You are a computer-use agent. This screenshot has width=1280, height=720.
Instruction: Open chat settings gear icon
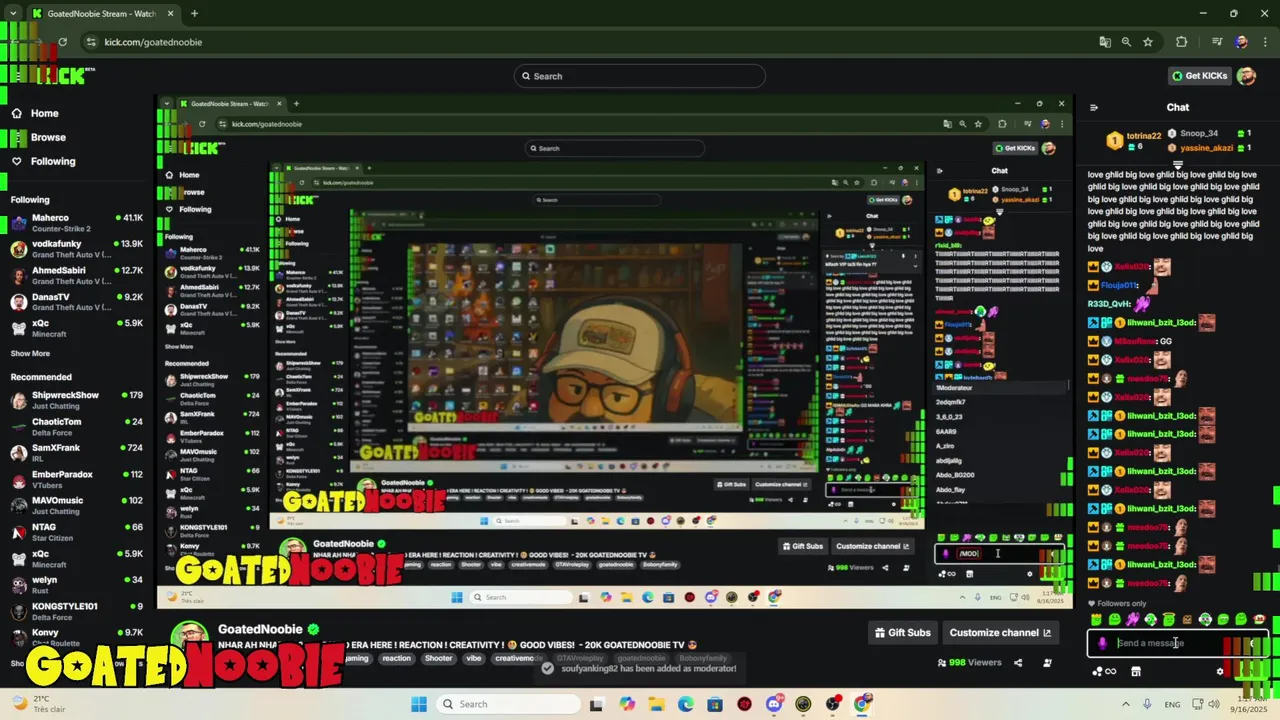pyautogui.click(x=1220, y=671)
